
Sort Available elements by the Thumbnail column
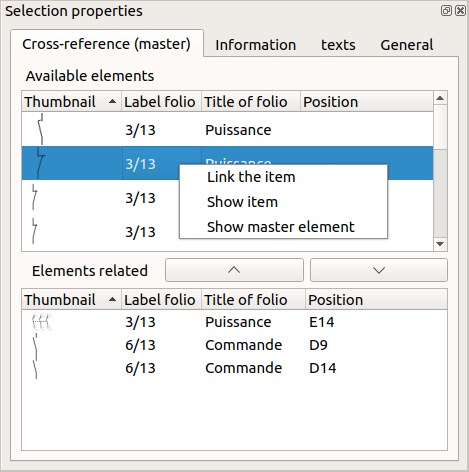71,102
